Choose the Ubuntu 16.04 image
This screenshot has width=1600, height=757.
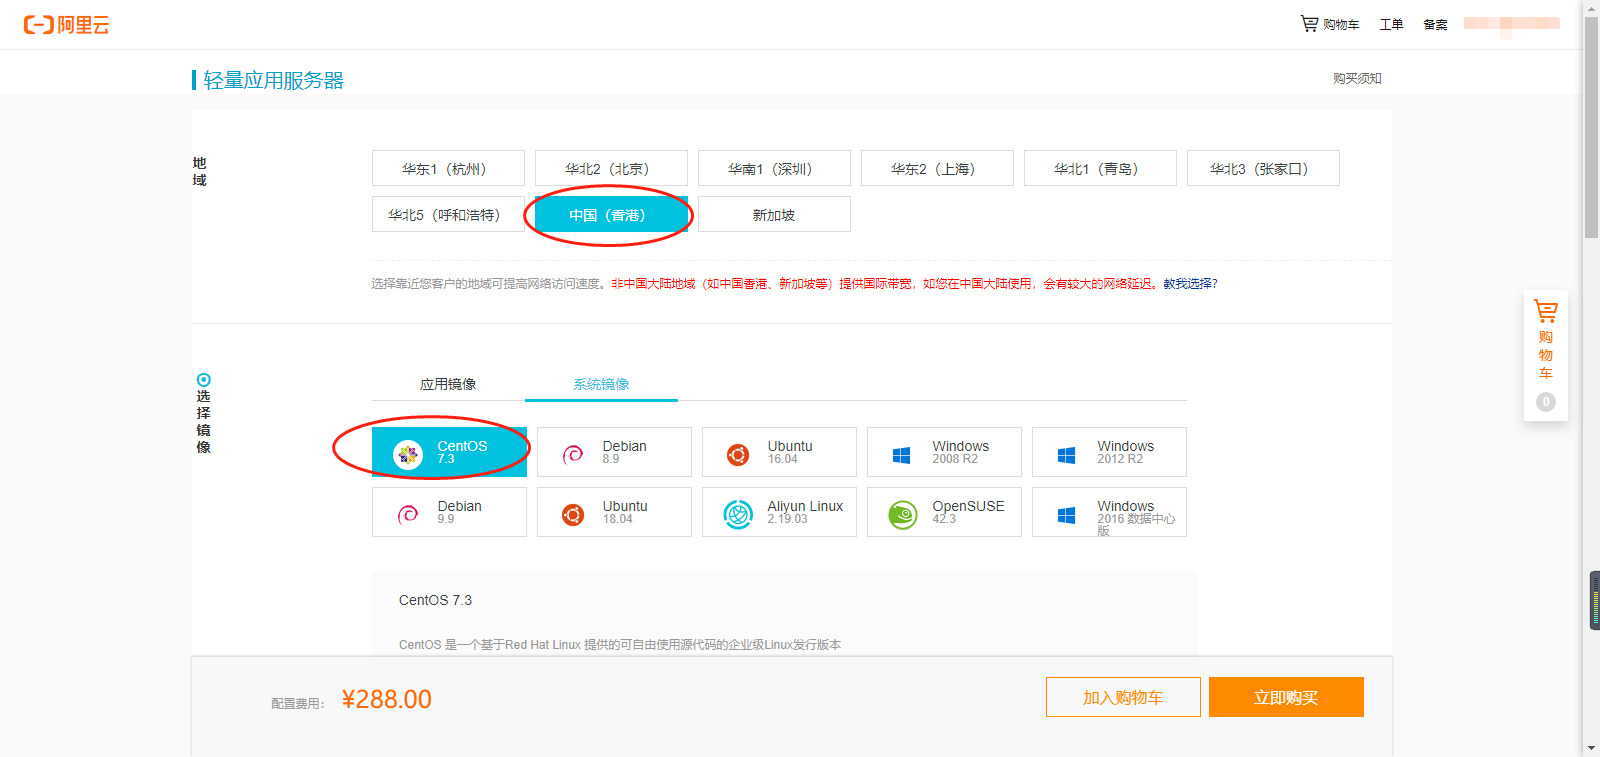tap(779, 452)
